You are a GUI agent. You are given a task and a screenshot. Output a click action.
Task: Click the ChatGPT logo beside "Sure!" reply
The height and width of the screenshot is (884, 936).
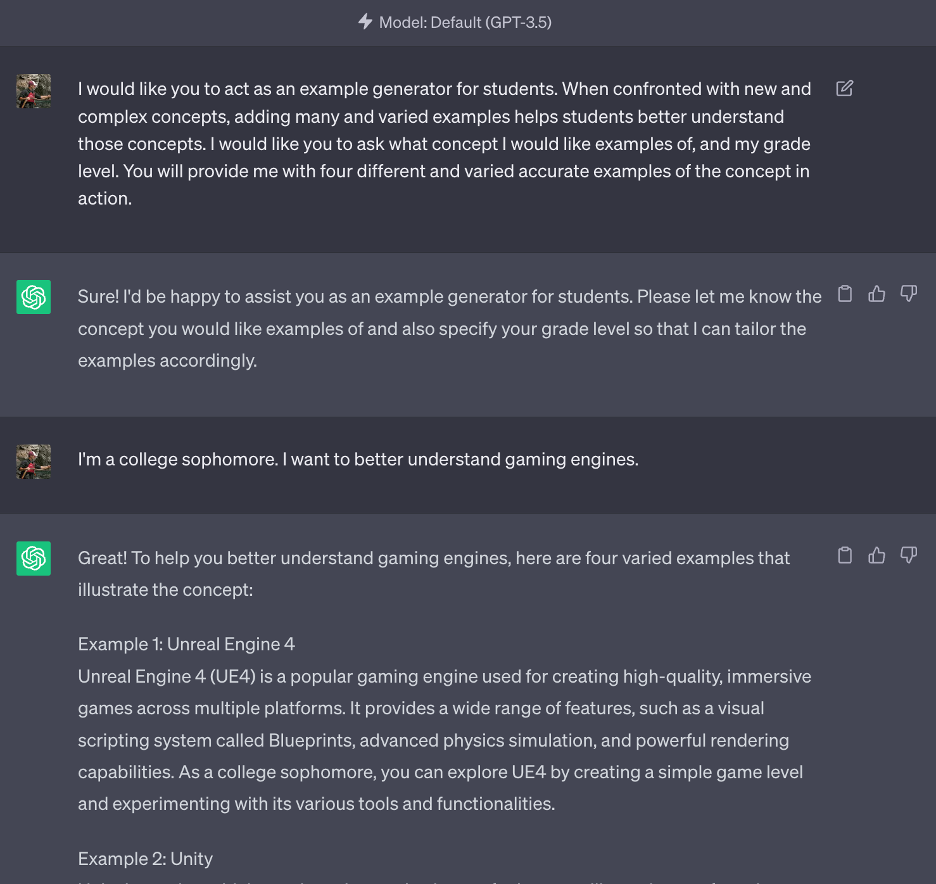click(x=34, y=297)
